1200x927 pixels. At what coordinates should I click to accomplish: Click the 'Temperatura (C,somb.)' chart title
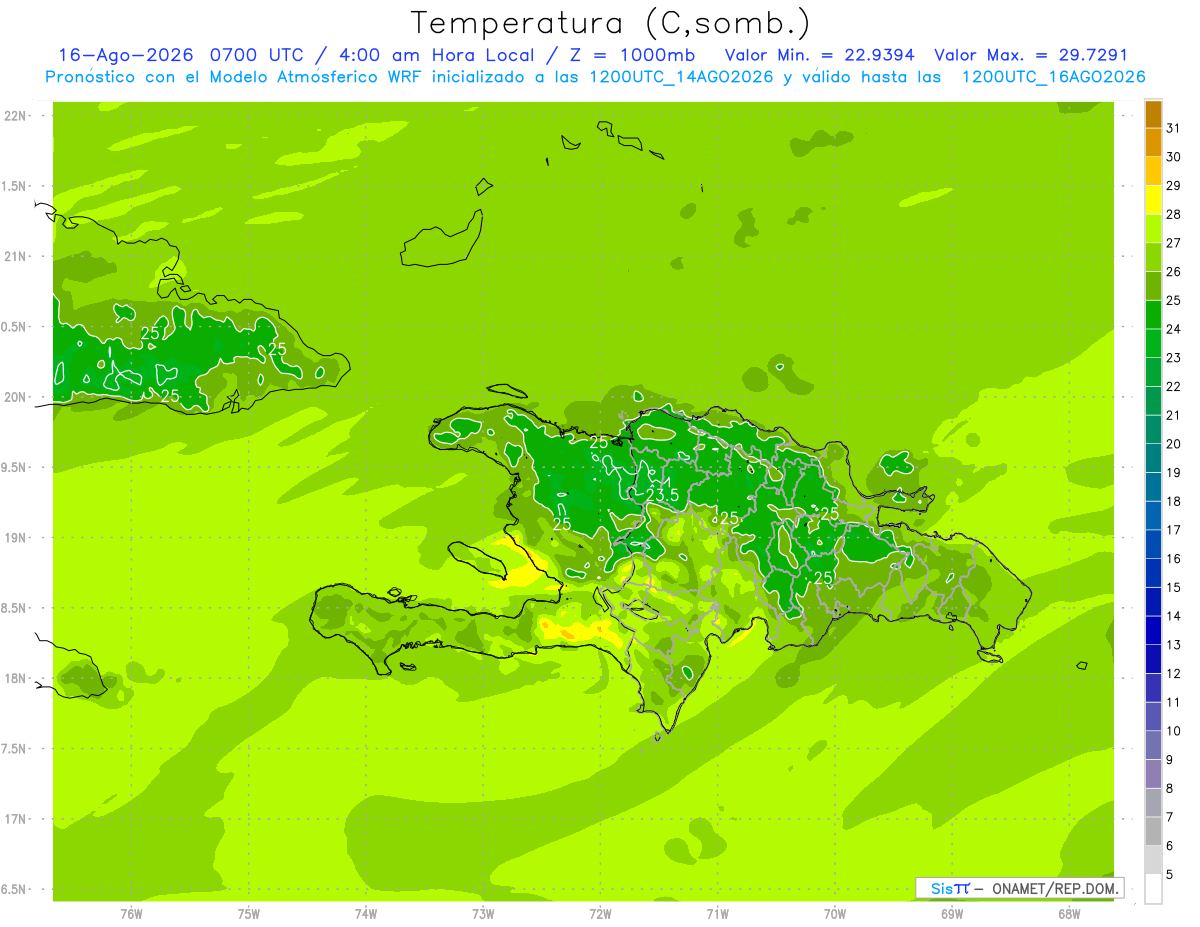610,23
